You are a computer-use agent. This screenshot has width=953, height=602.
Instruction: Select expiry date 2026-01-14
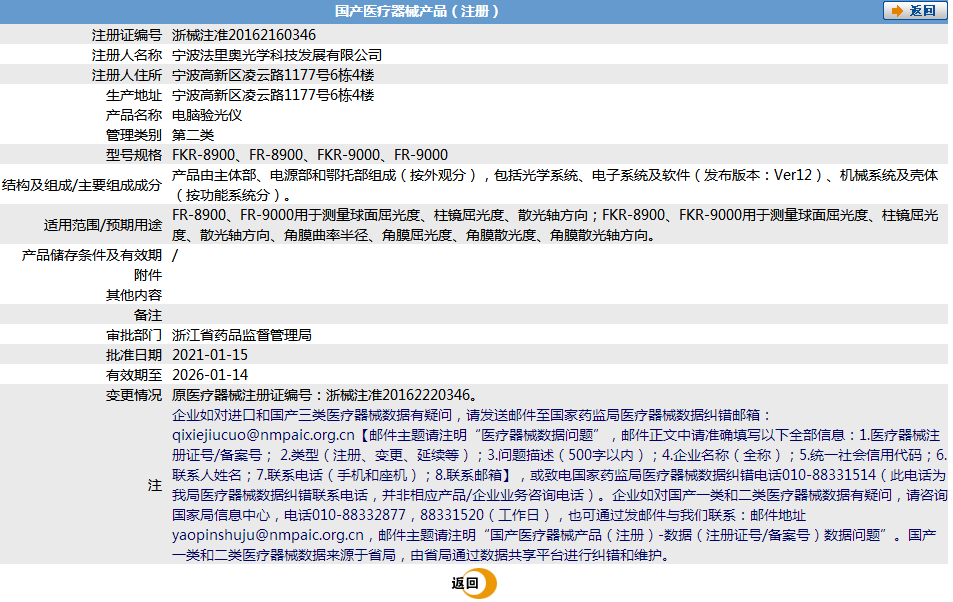tap(210, 375)
